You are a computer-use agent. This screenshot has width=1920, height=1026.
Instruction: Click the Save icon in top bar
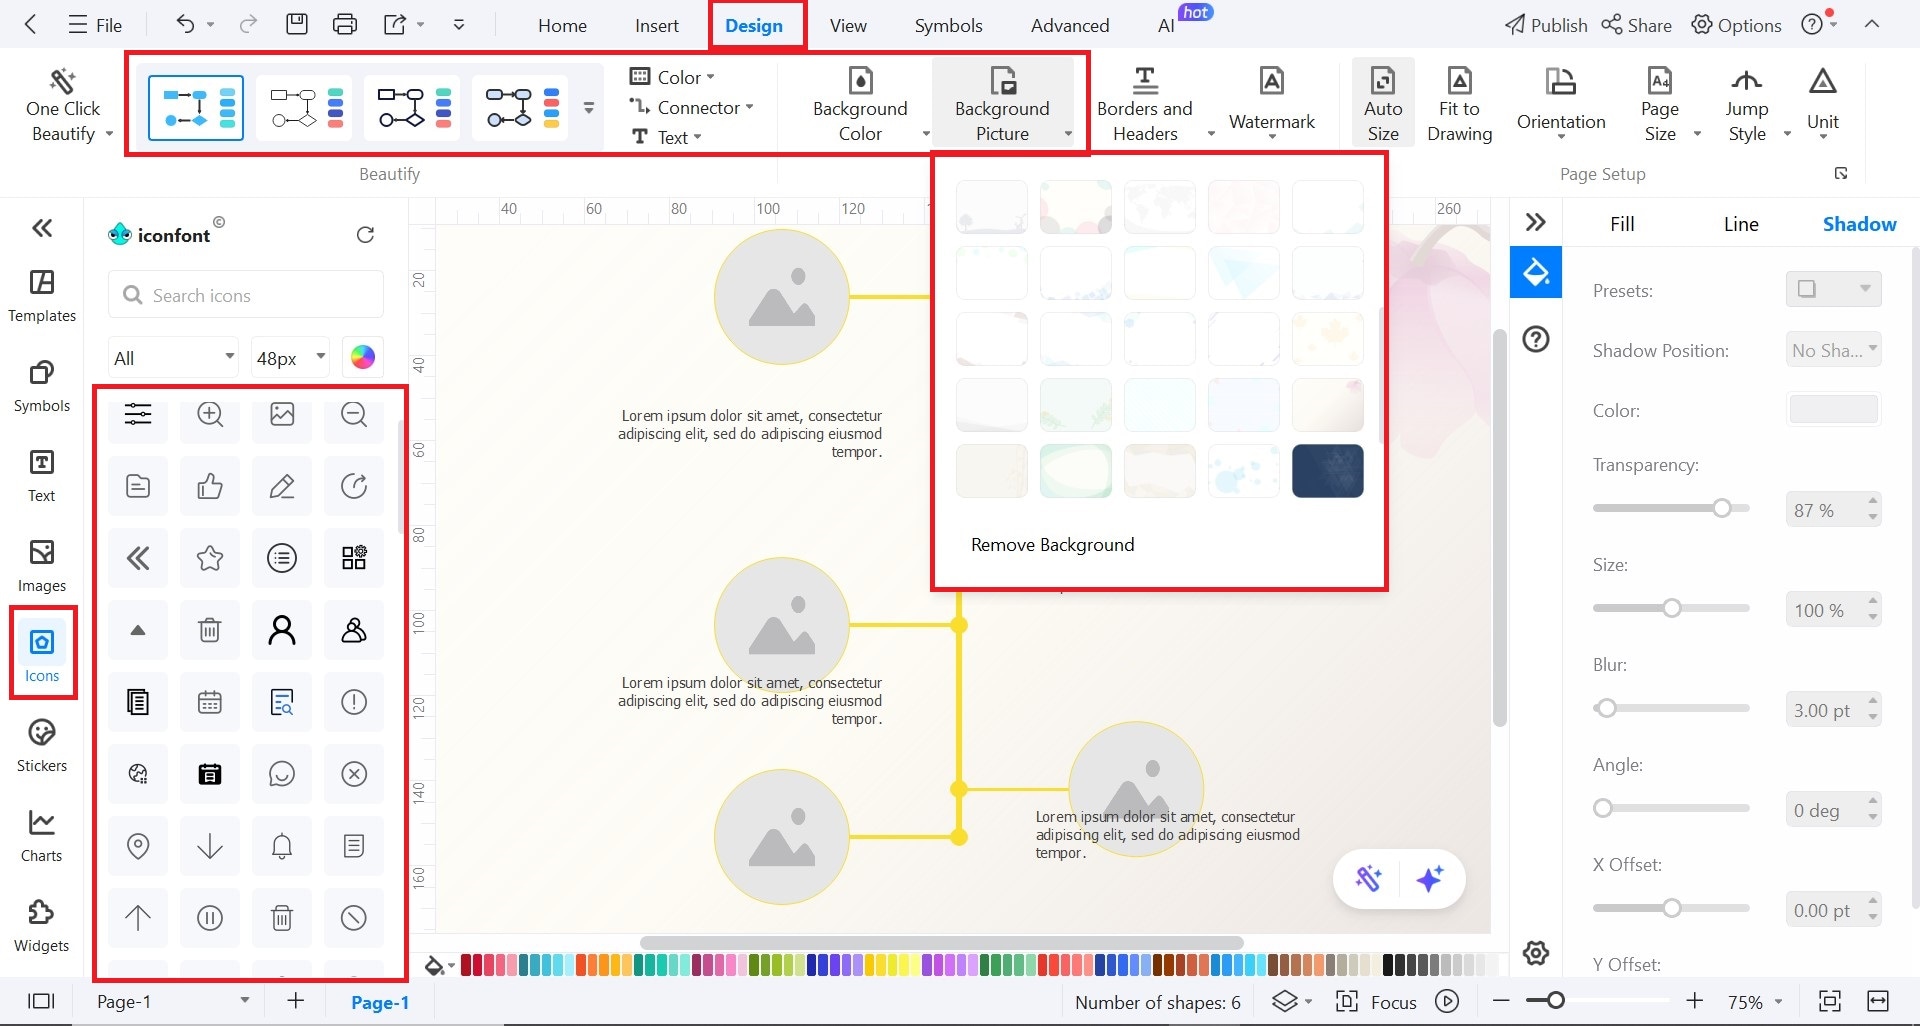click(x=297, y=24)
